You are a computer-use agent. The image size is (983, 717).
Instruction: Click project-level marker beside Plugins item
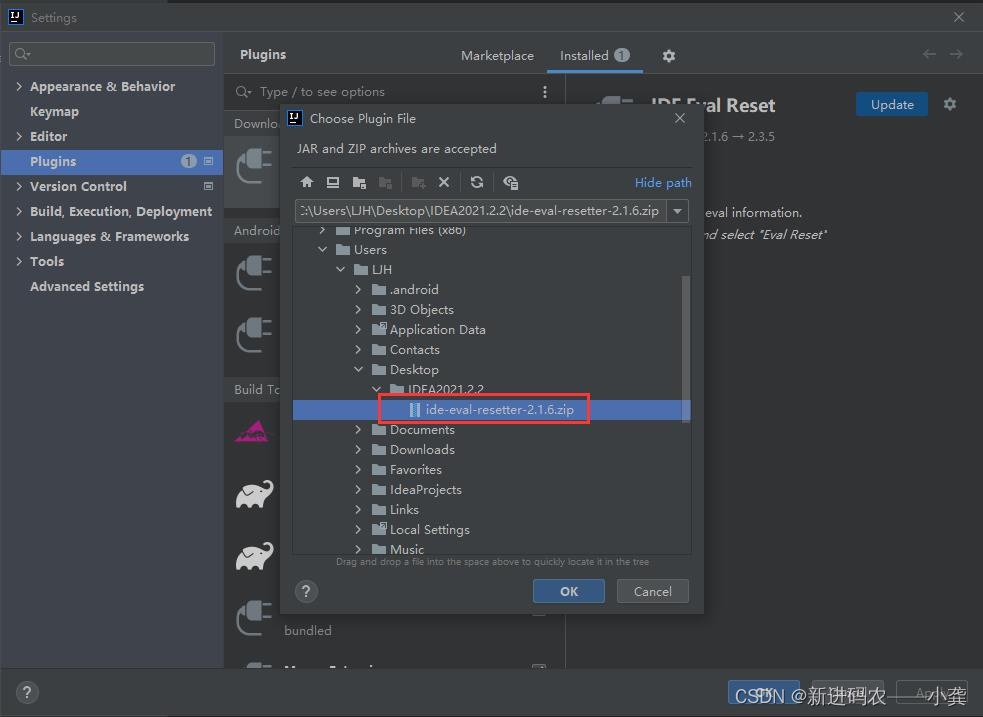[x=209, y=161]
